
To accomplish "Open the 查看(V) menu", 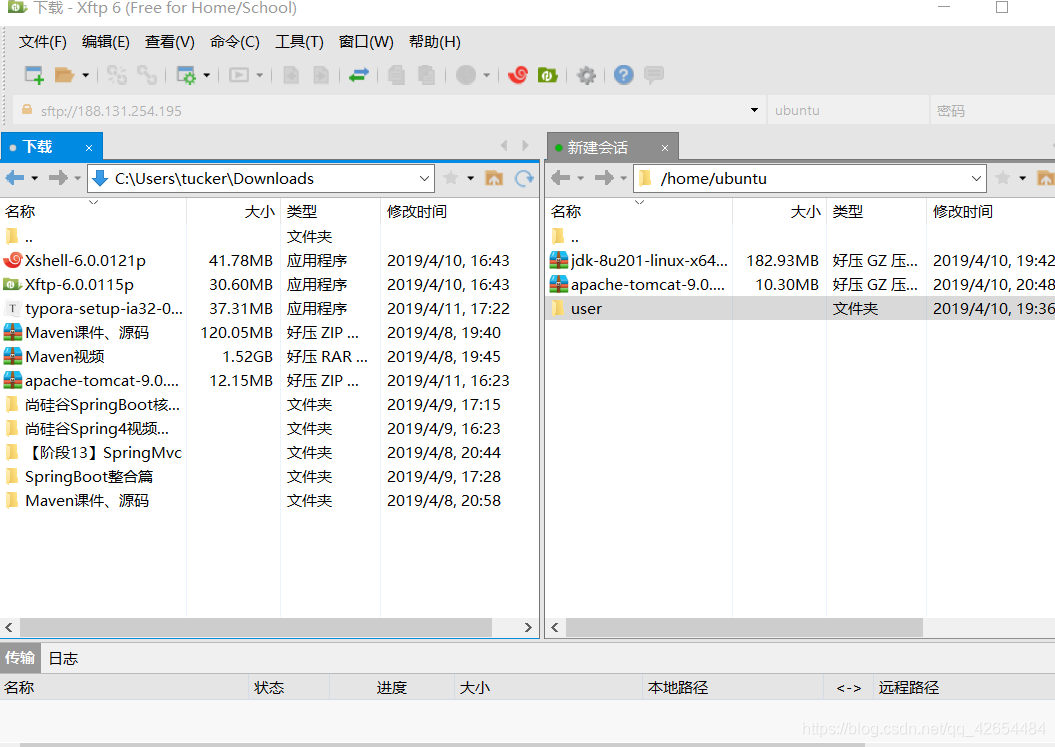I will coord(170,42).
